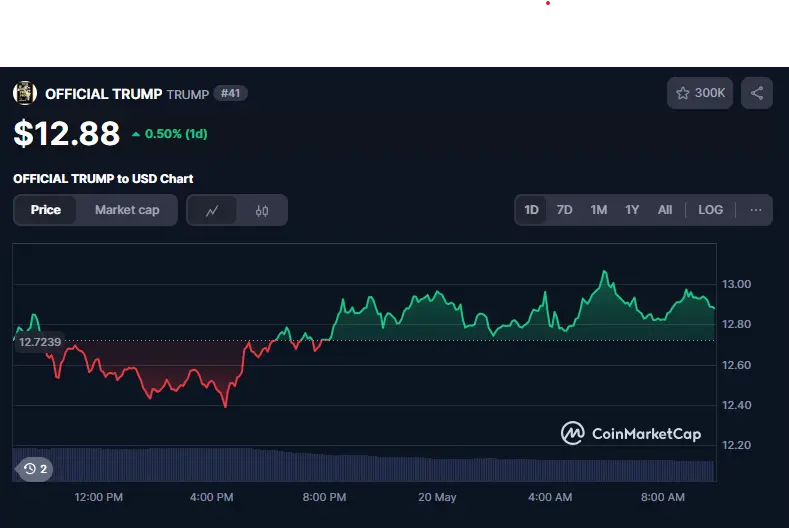
Task: Select the 1Y time range
Action: [632, 210]
